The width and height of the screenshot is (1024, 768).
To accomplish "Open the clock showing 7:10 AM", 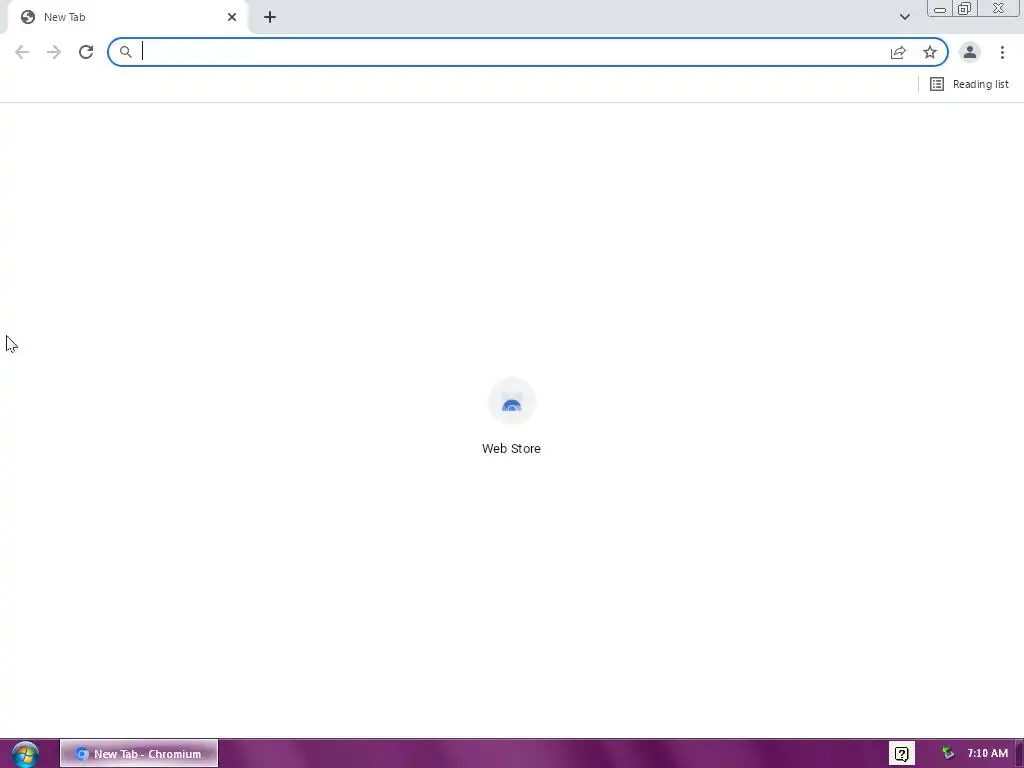I will [987, 754].
